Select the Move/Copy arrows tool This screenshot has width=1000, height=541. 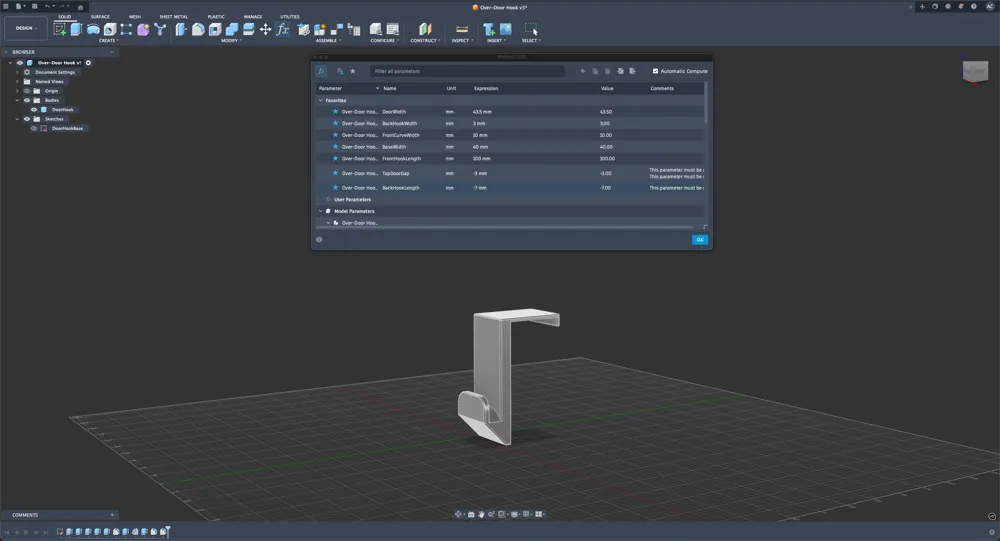point(265,29)
